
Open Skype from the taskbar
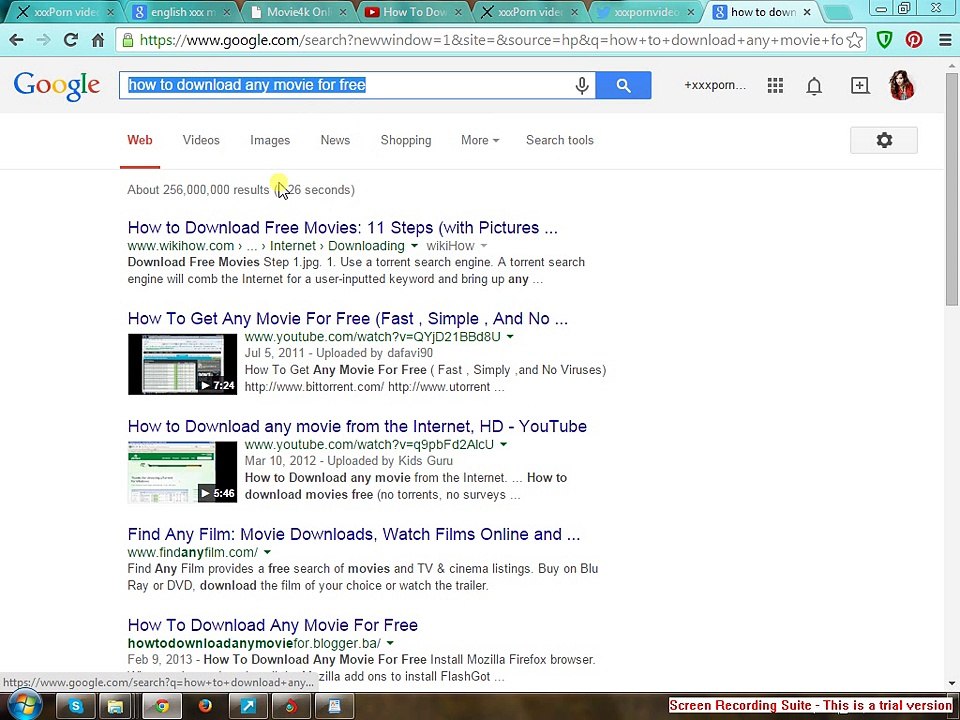click(x=76, y=707)
